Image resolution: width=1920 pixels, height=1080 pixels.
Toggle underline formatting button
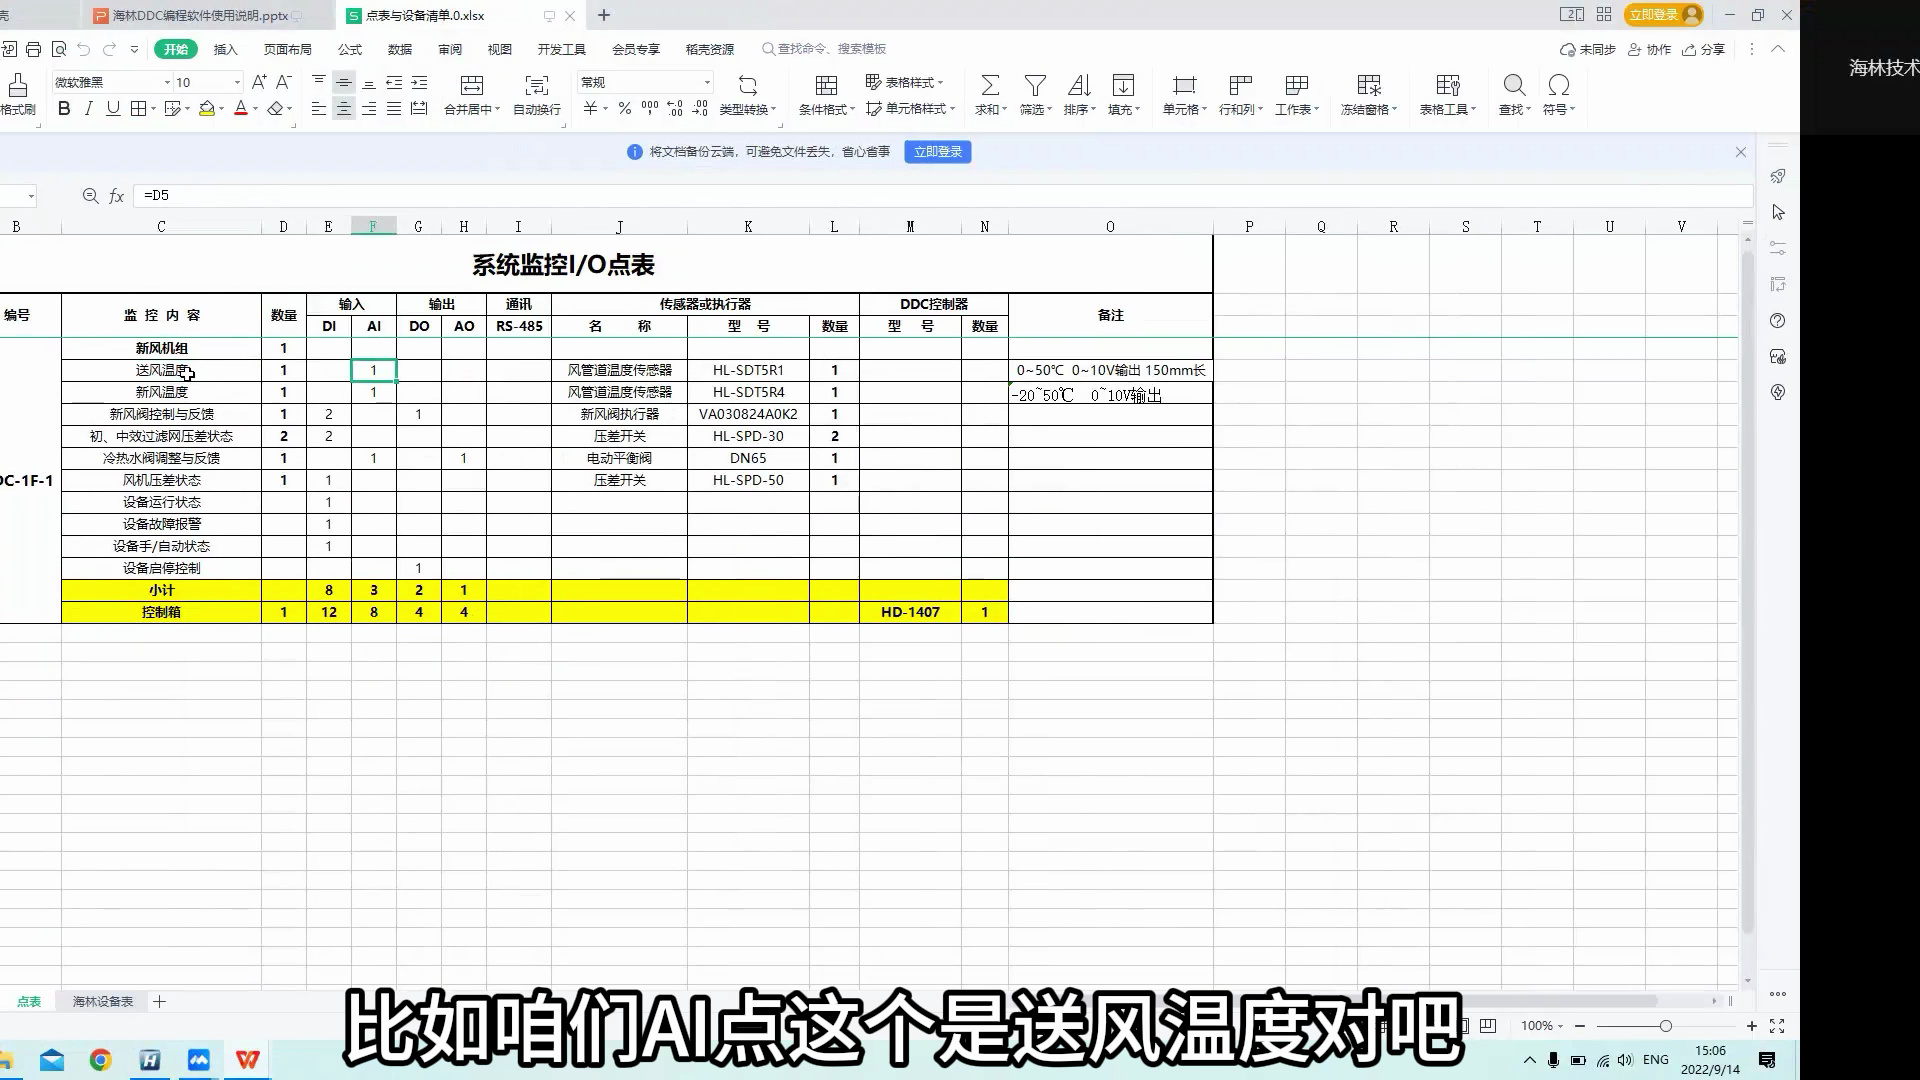pos(113,109)
